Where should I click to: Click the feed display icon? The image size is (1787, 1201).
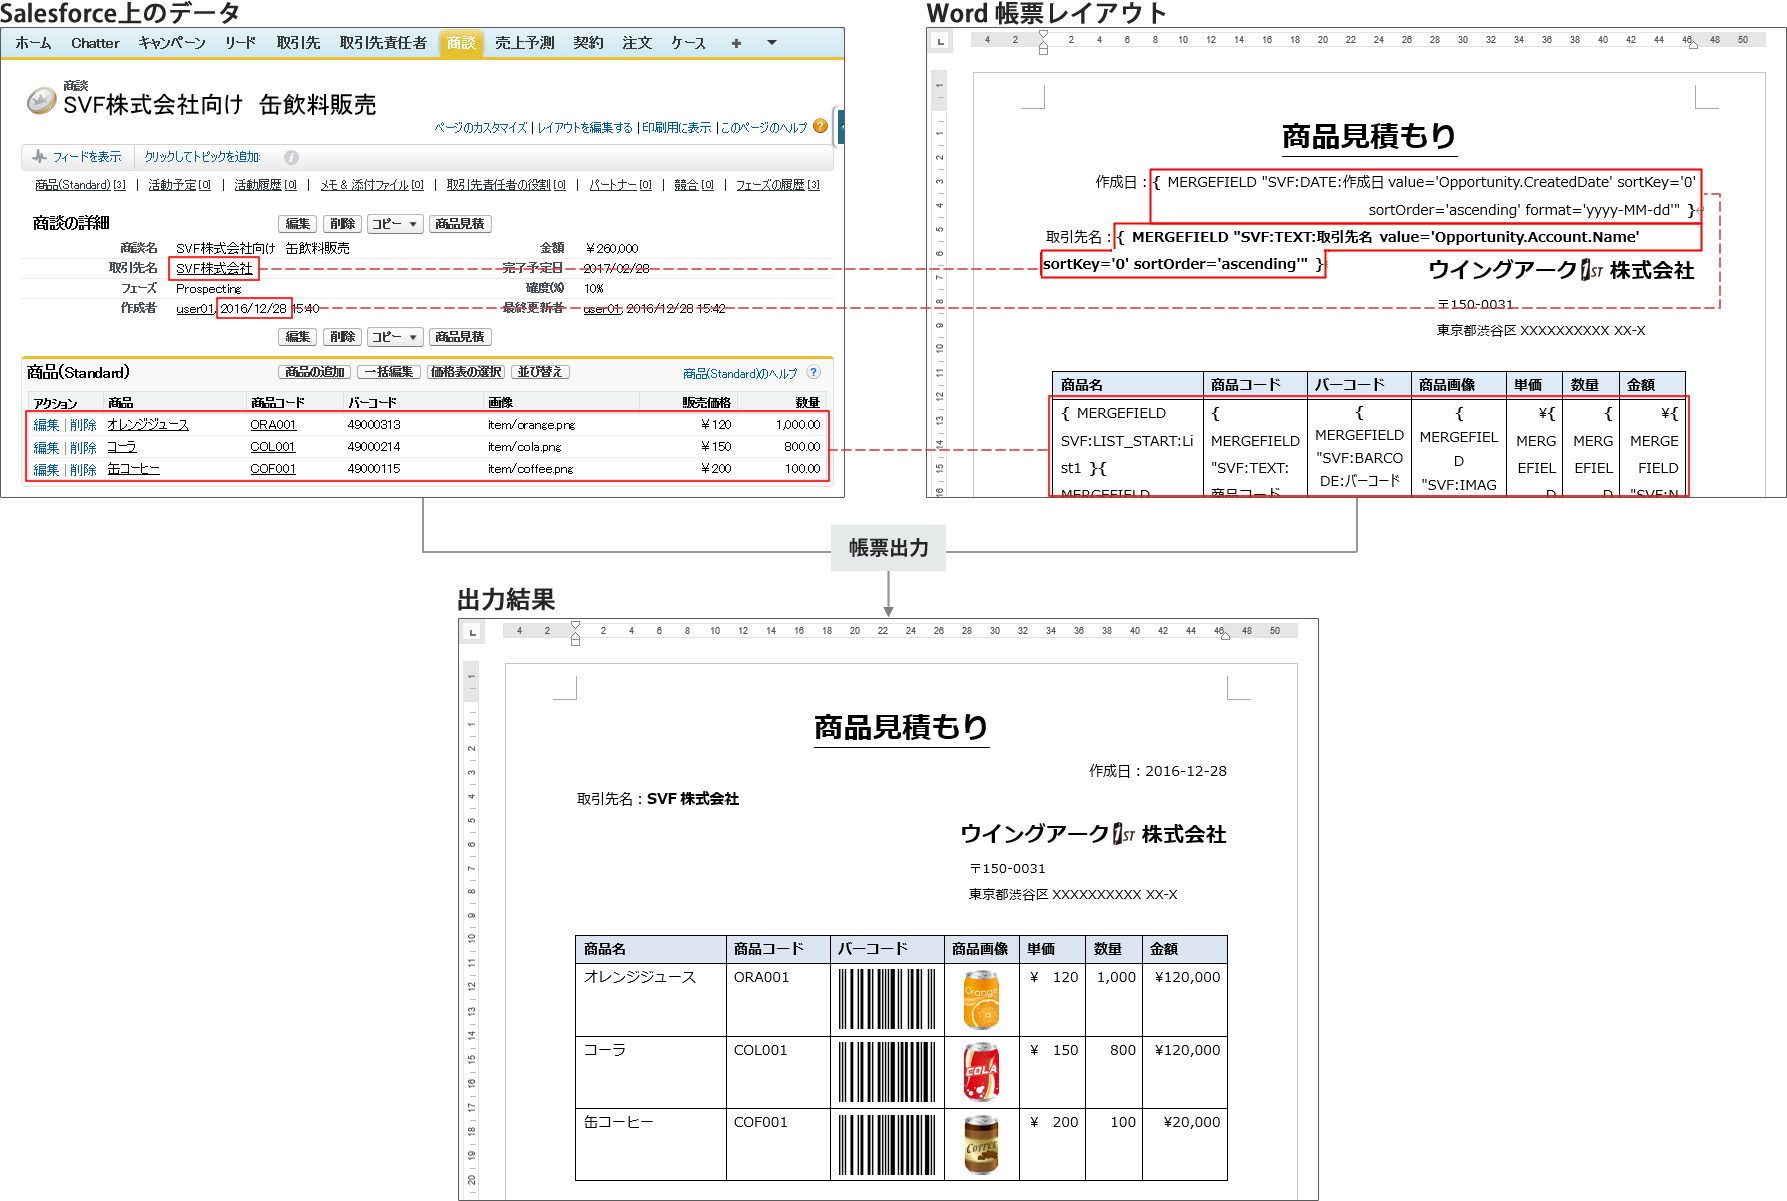39,157
